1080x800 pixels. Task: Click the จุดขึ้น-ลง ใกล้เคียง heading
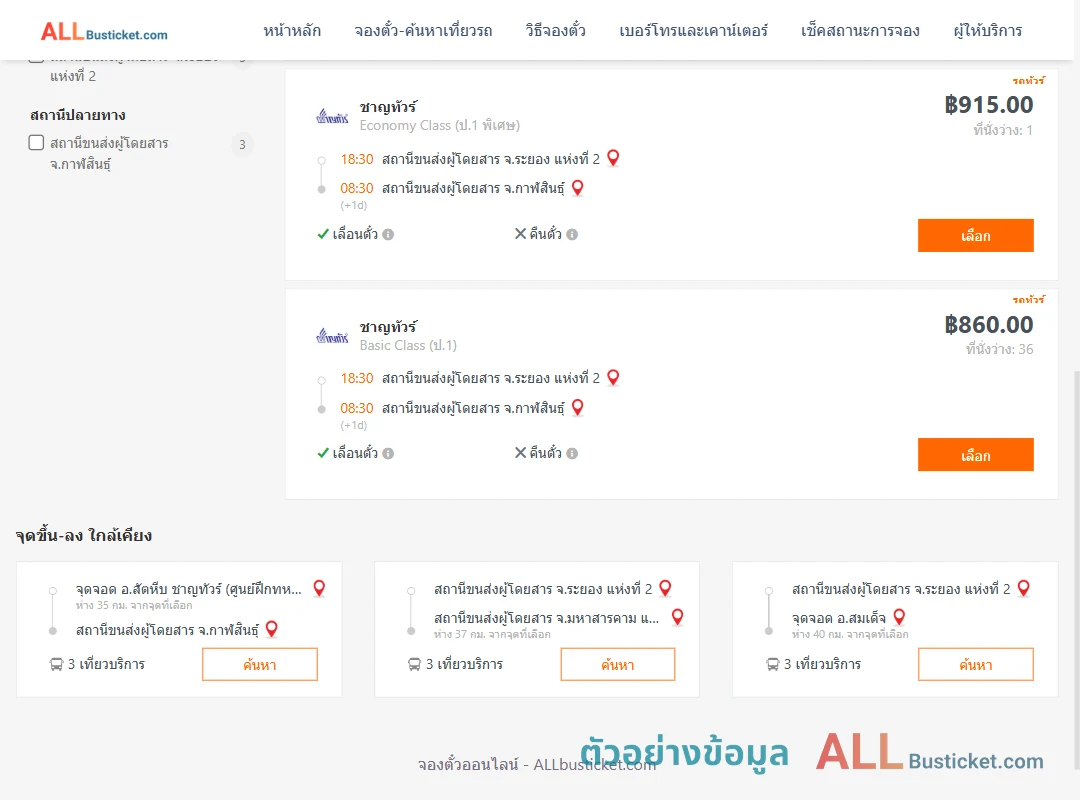[84, 535]
